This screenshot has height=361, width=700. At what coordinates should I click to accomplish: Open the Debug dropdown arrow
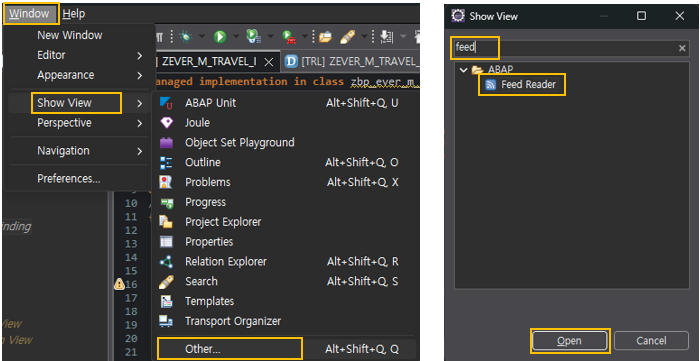pyautogui.click(x=202, y=37)
